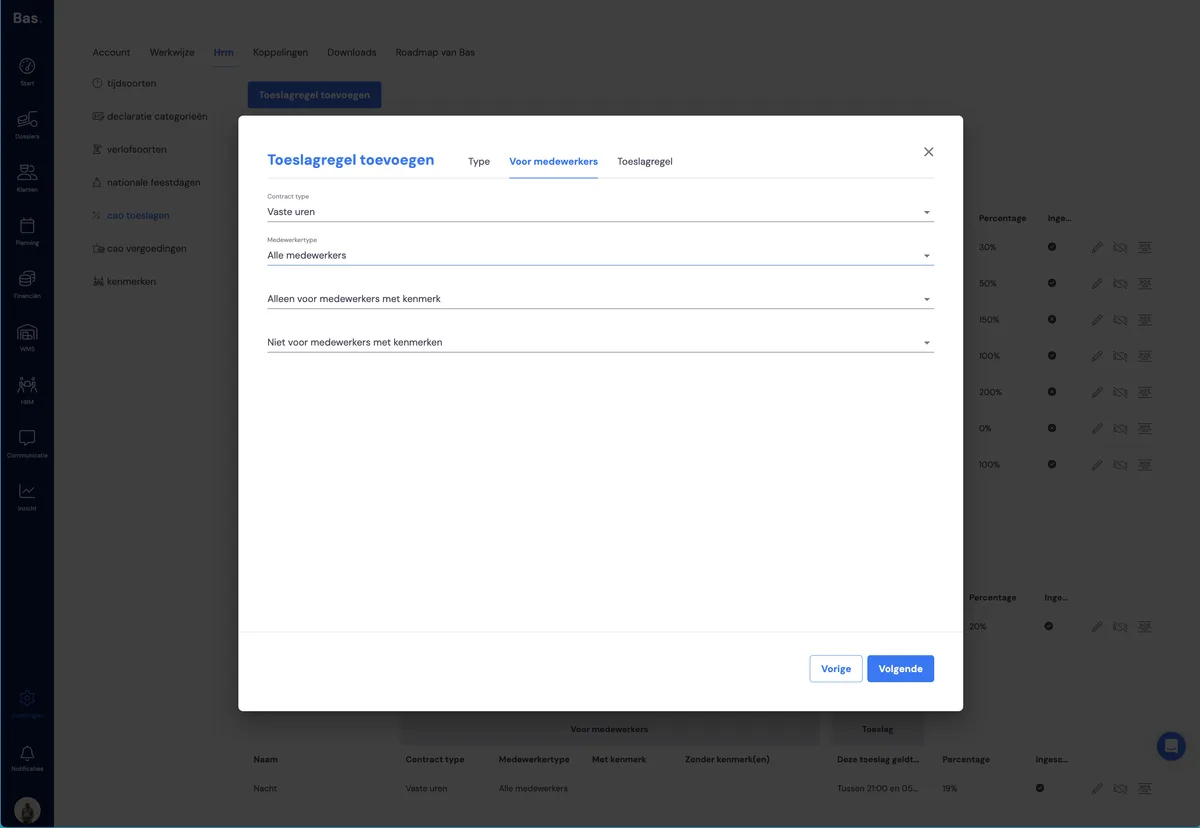The image size is (1200, 828).
Task: Open employees list icon in 200% row
Action: [x=1145, y=392]
